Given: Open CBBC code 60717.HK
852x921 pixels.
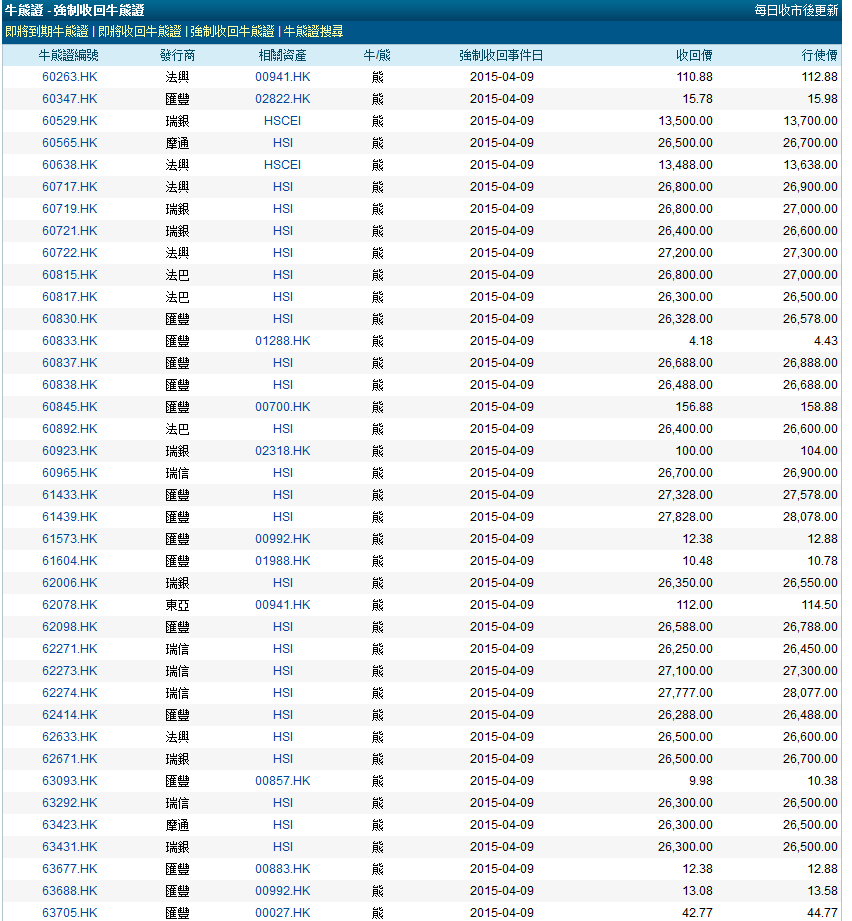Looking at the screenshot, I should pyautogui.click(x=70, y=187).
